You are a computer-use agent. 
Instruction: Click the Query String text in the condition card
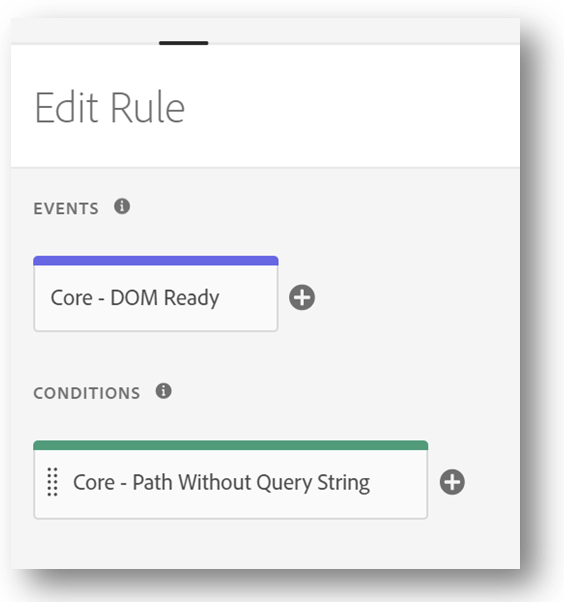(x=313, y=483)
